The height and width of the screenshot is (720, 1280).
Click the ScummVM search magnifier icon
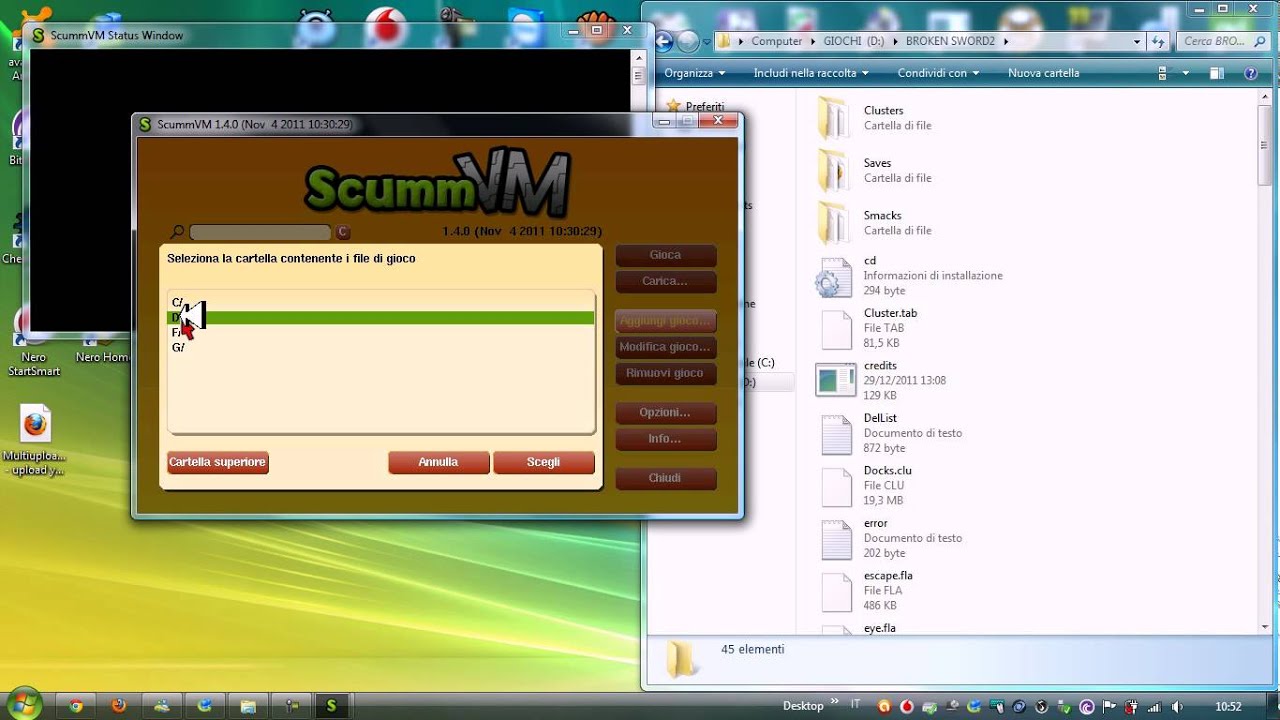(178, 232)
